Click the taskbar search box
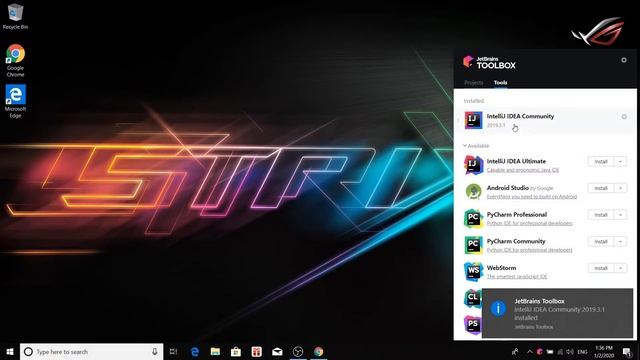The width and height of the screenshot is (640, 360). [91, 351]
